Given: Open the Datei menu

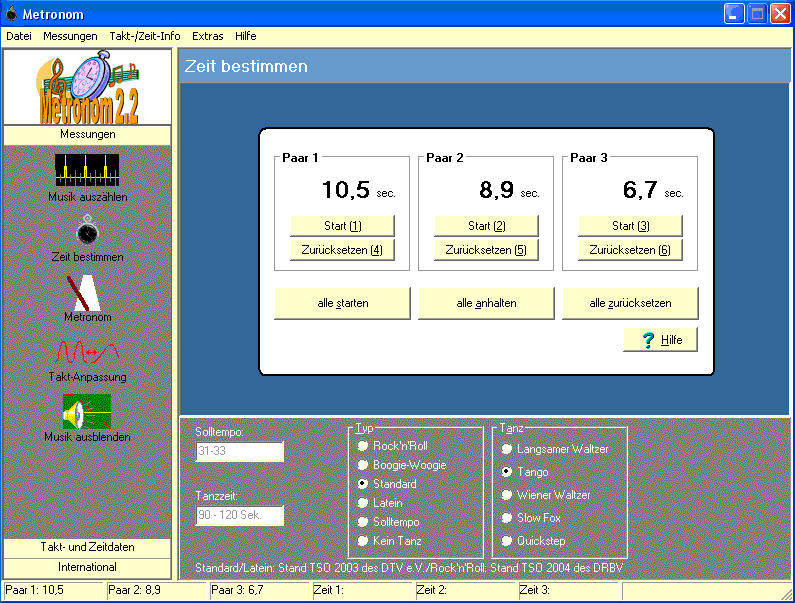Looking at the screenshot, I should (19, 36).
